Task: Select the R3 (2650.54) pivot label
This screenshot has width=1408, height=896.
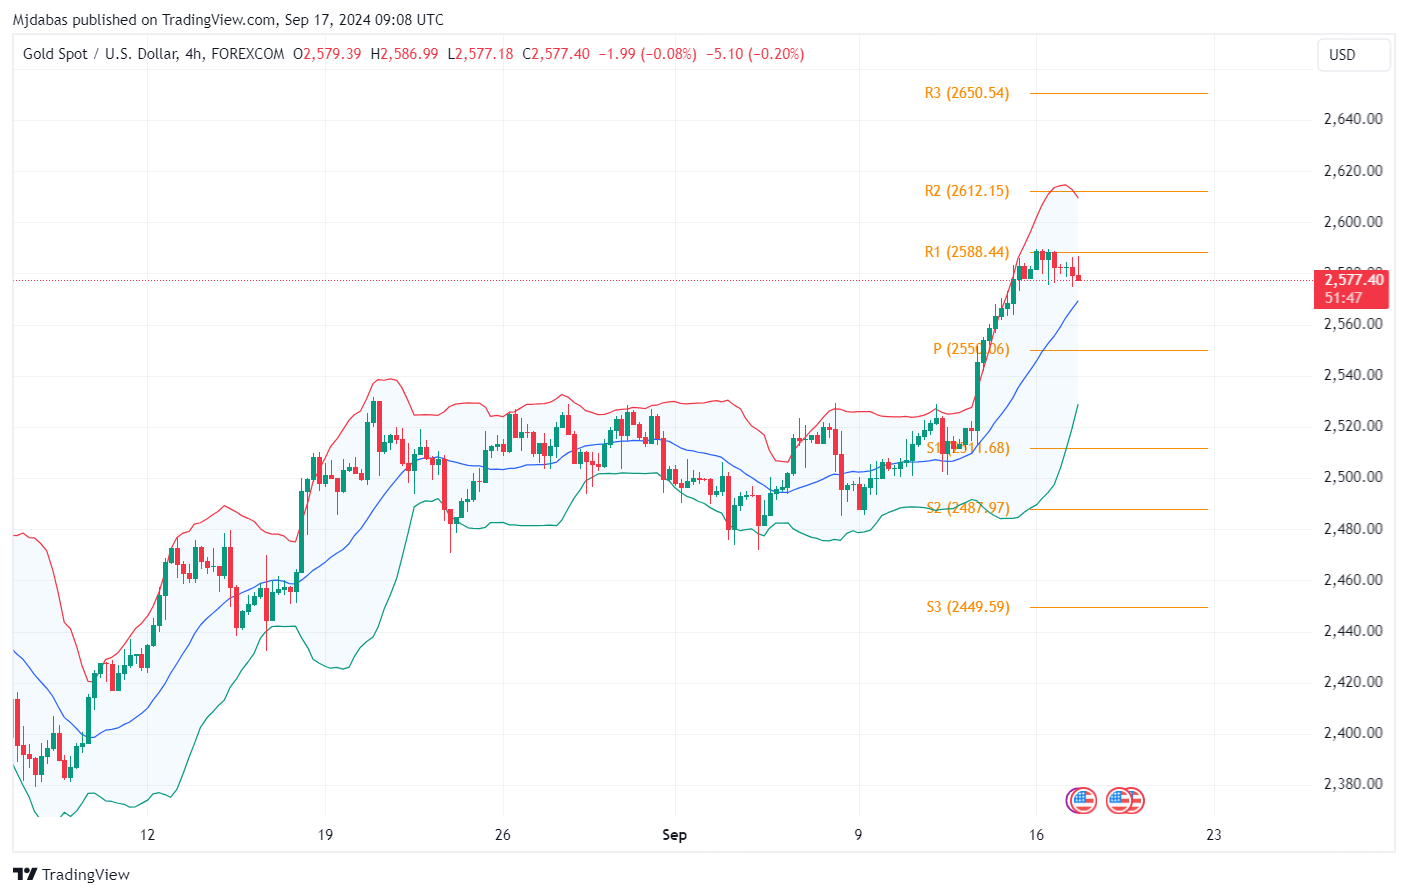Action: click(x=966, y=93)
